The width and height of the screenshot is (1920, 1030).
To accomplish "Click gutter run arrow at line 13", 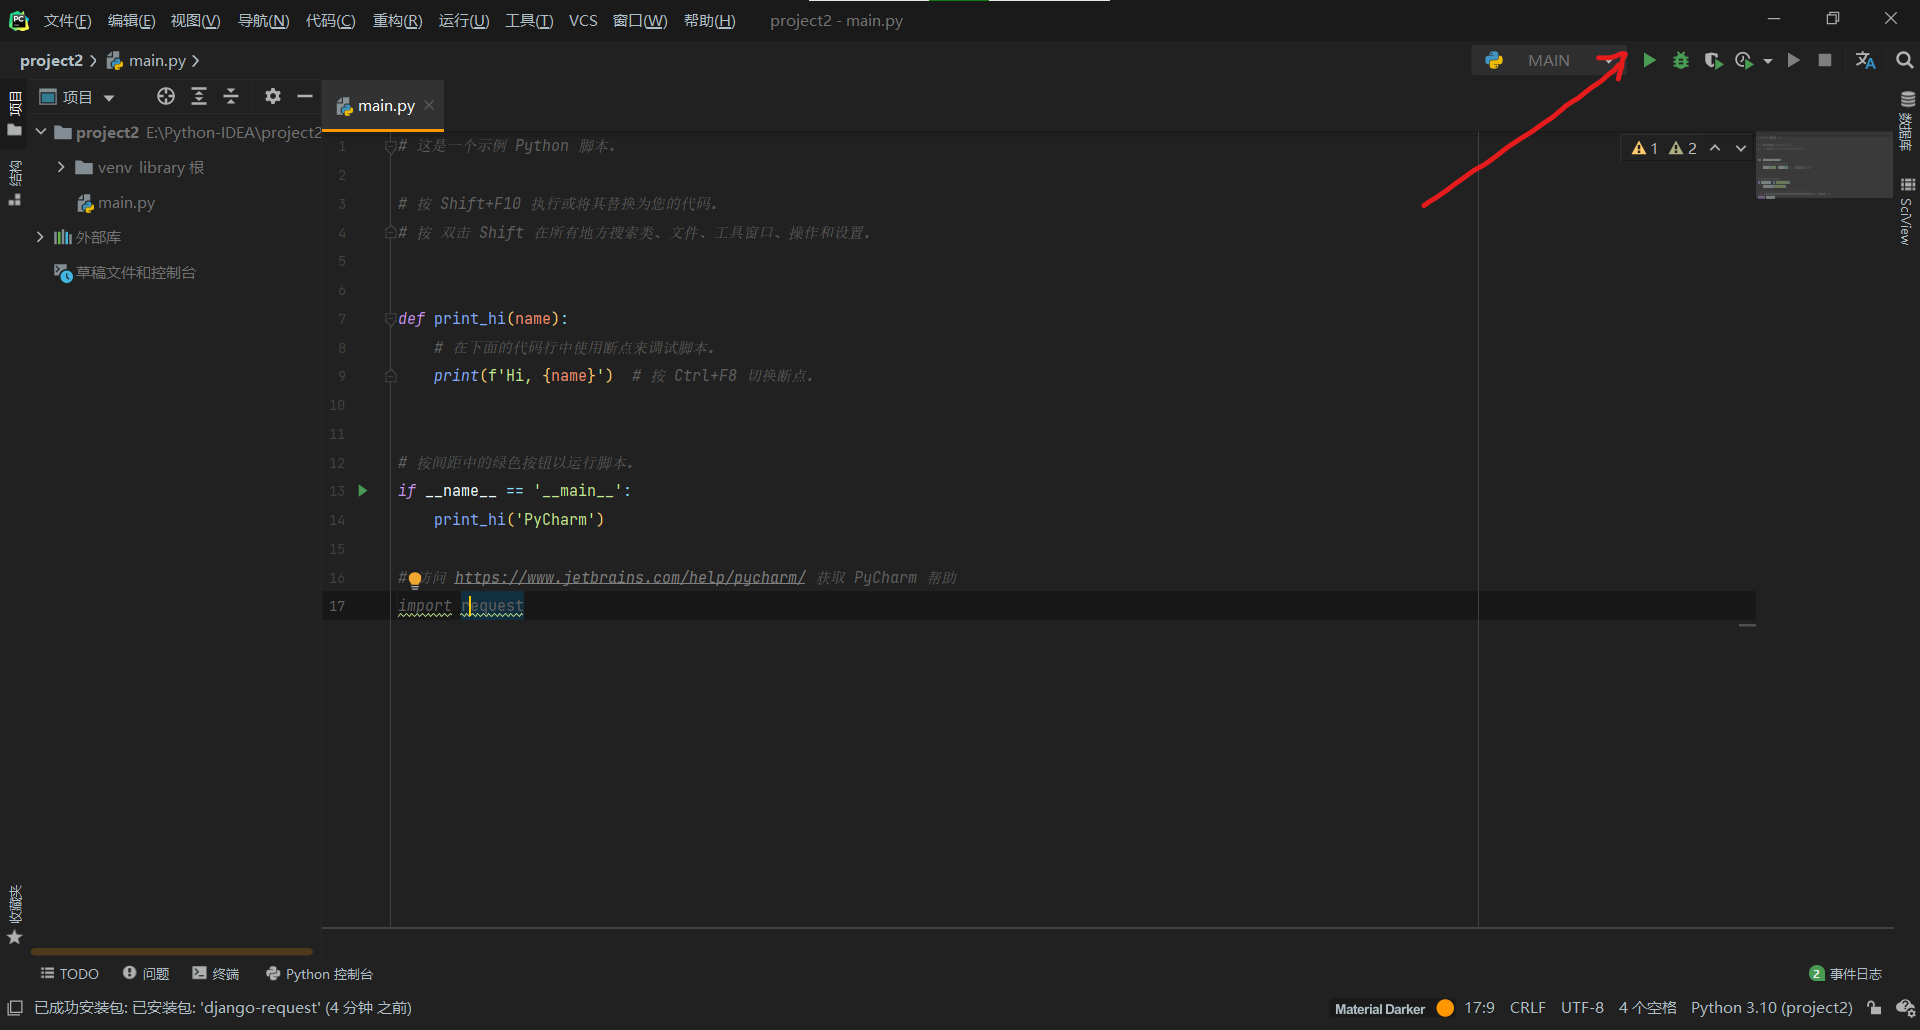I will coord(363,491).
